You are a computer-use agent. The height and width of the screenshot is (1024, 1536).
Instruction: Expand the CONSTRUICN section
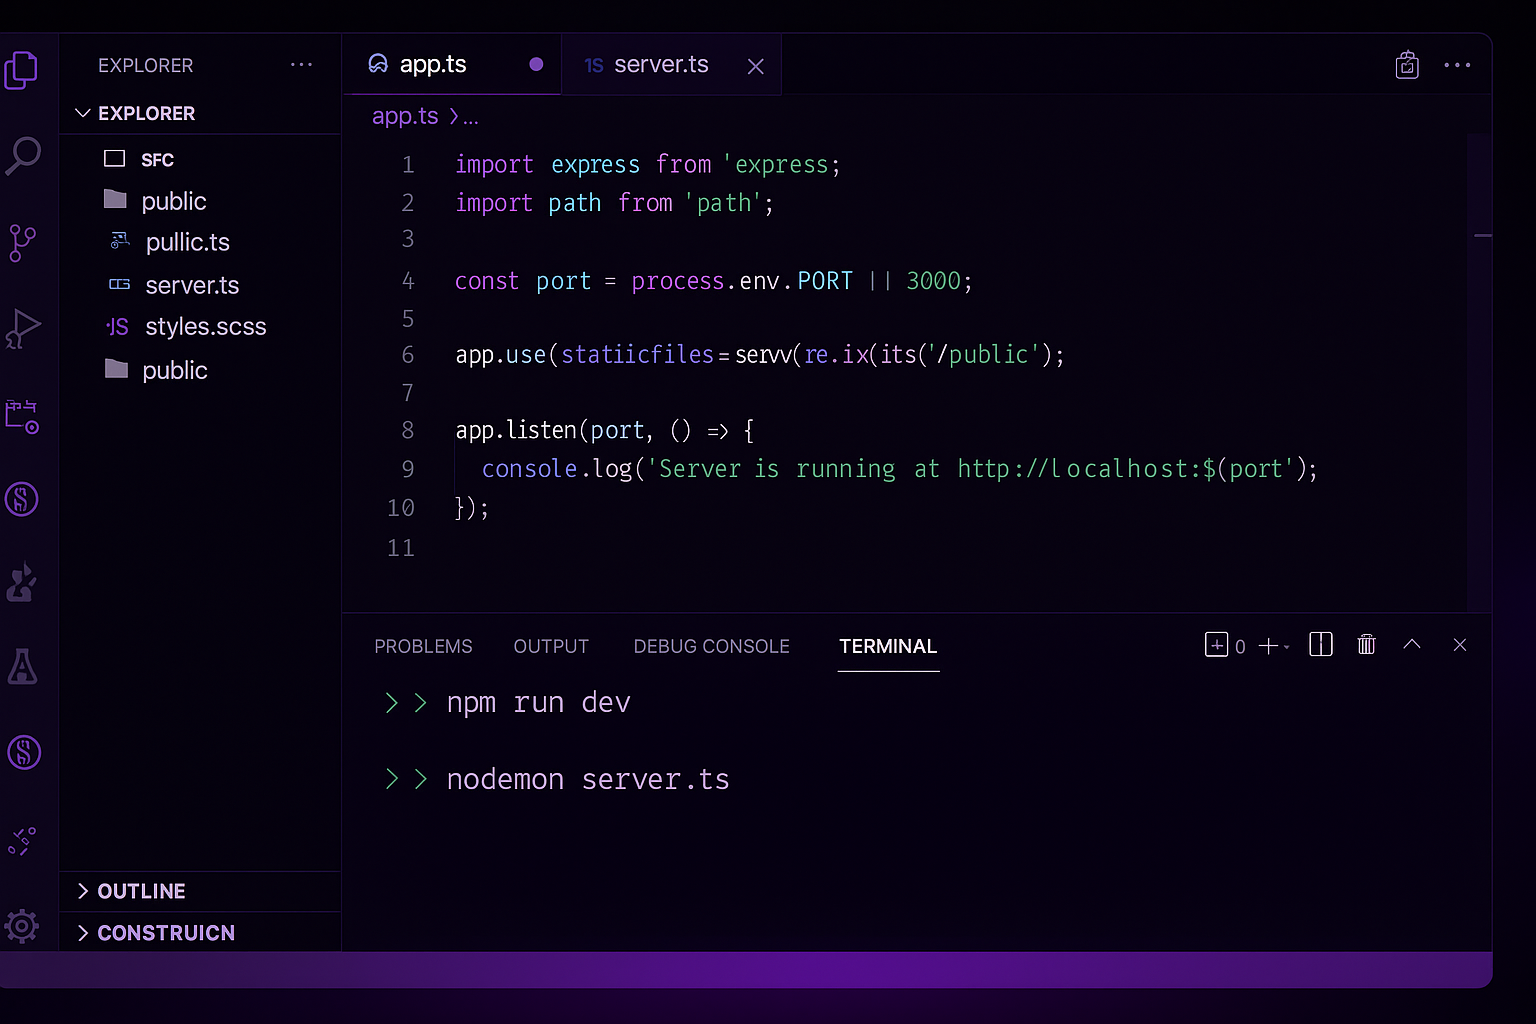coord(83,933)
